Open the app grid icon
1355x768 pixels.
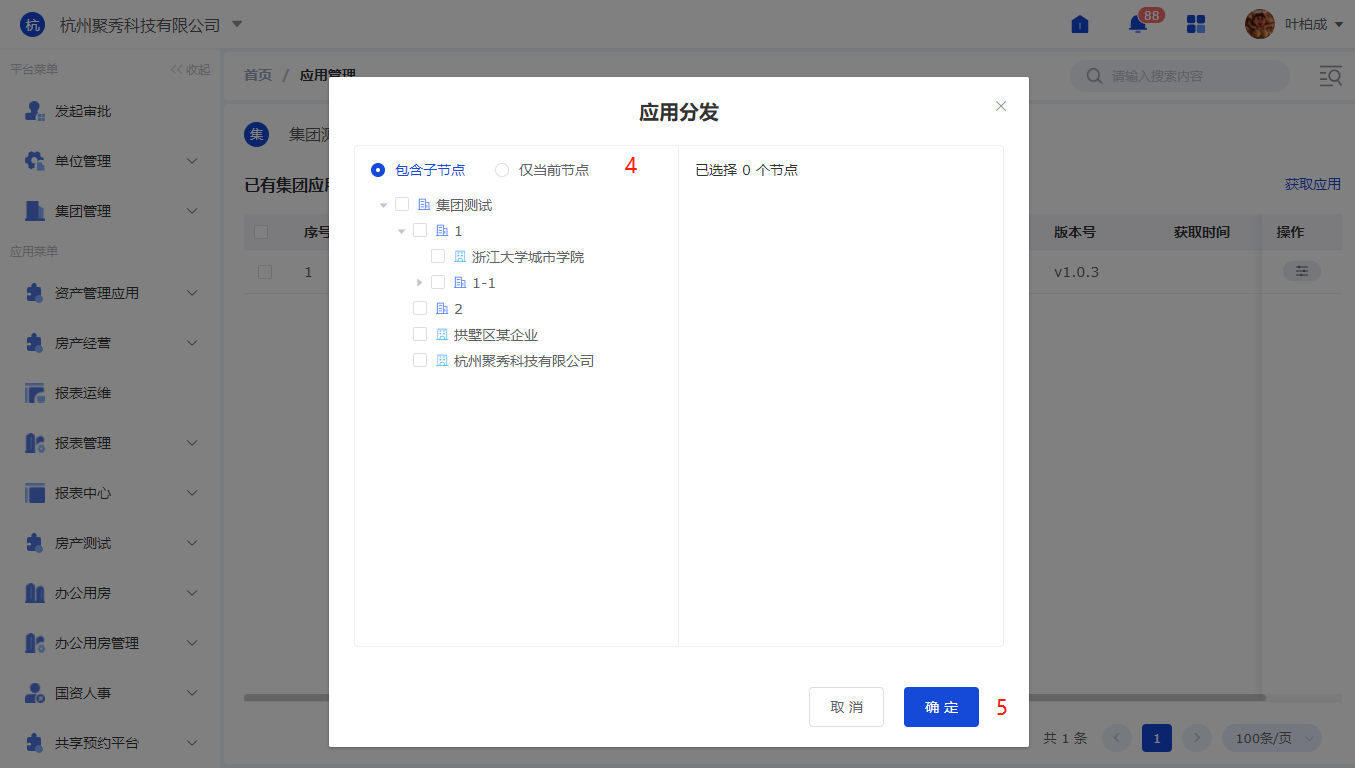pos(1196,25)
